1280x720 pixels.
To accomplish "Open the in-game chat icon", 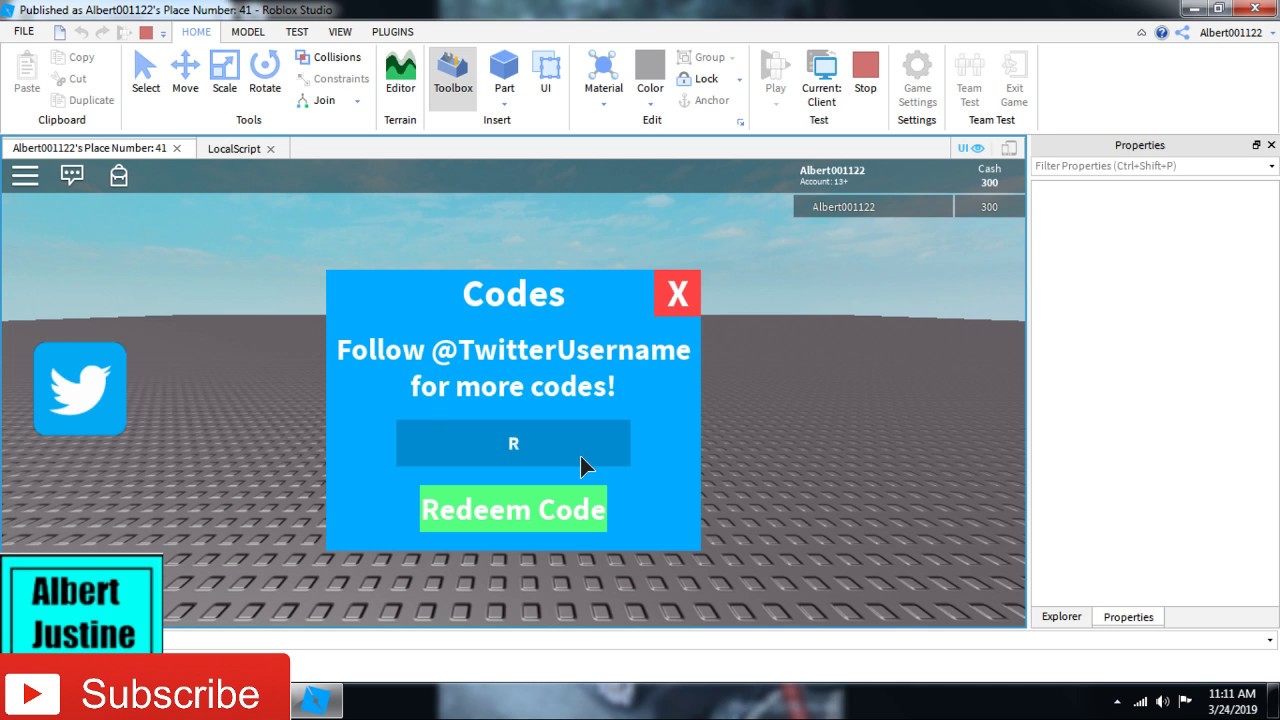I will (x=72, y=176).
